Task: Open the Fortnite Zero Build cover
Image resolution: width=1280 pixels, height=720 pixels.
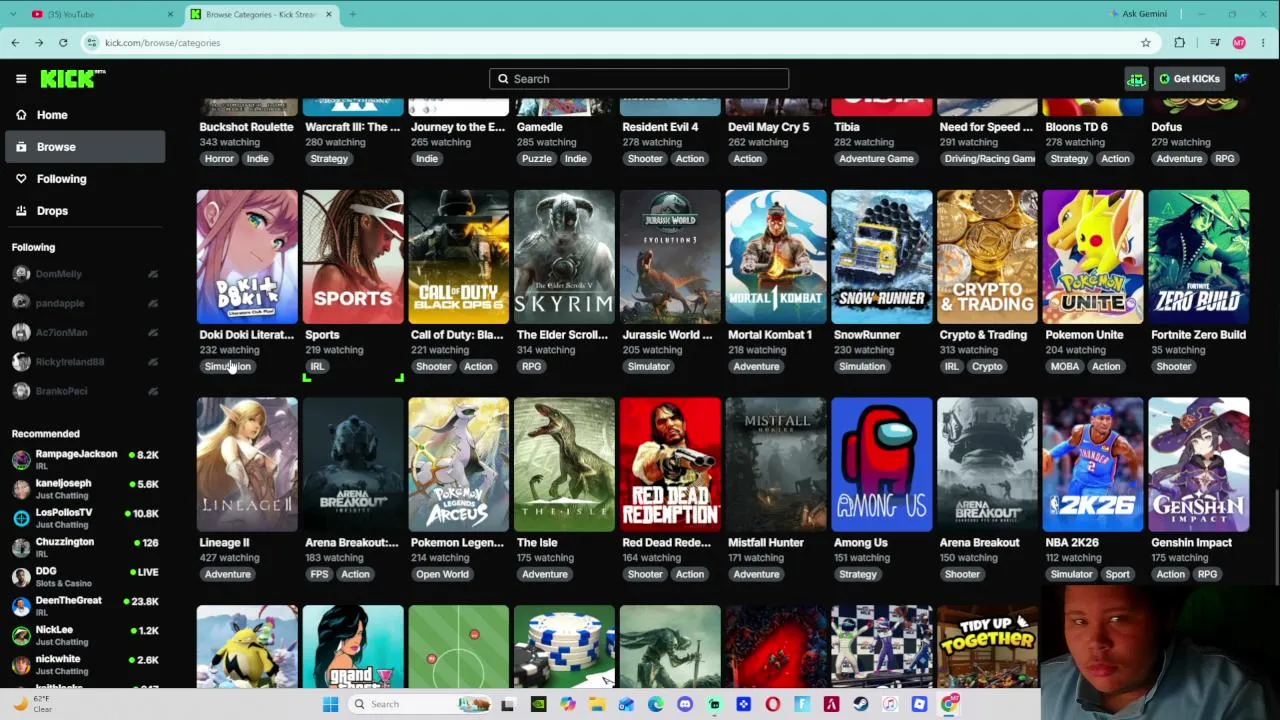Action: [1199, 257]
